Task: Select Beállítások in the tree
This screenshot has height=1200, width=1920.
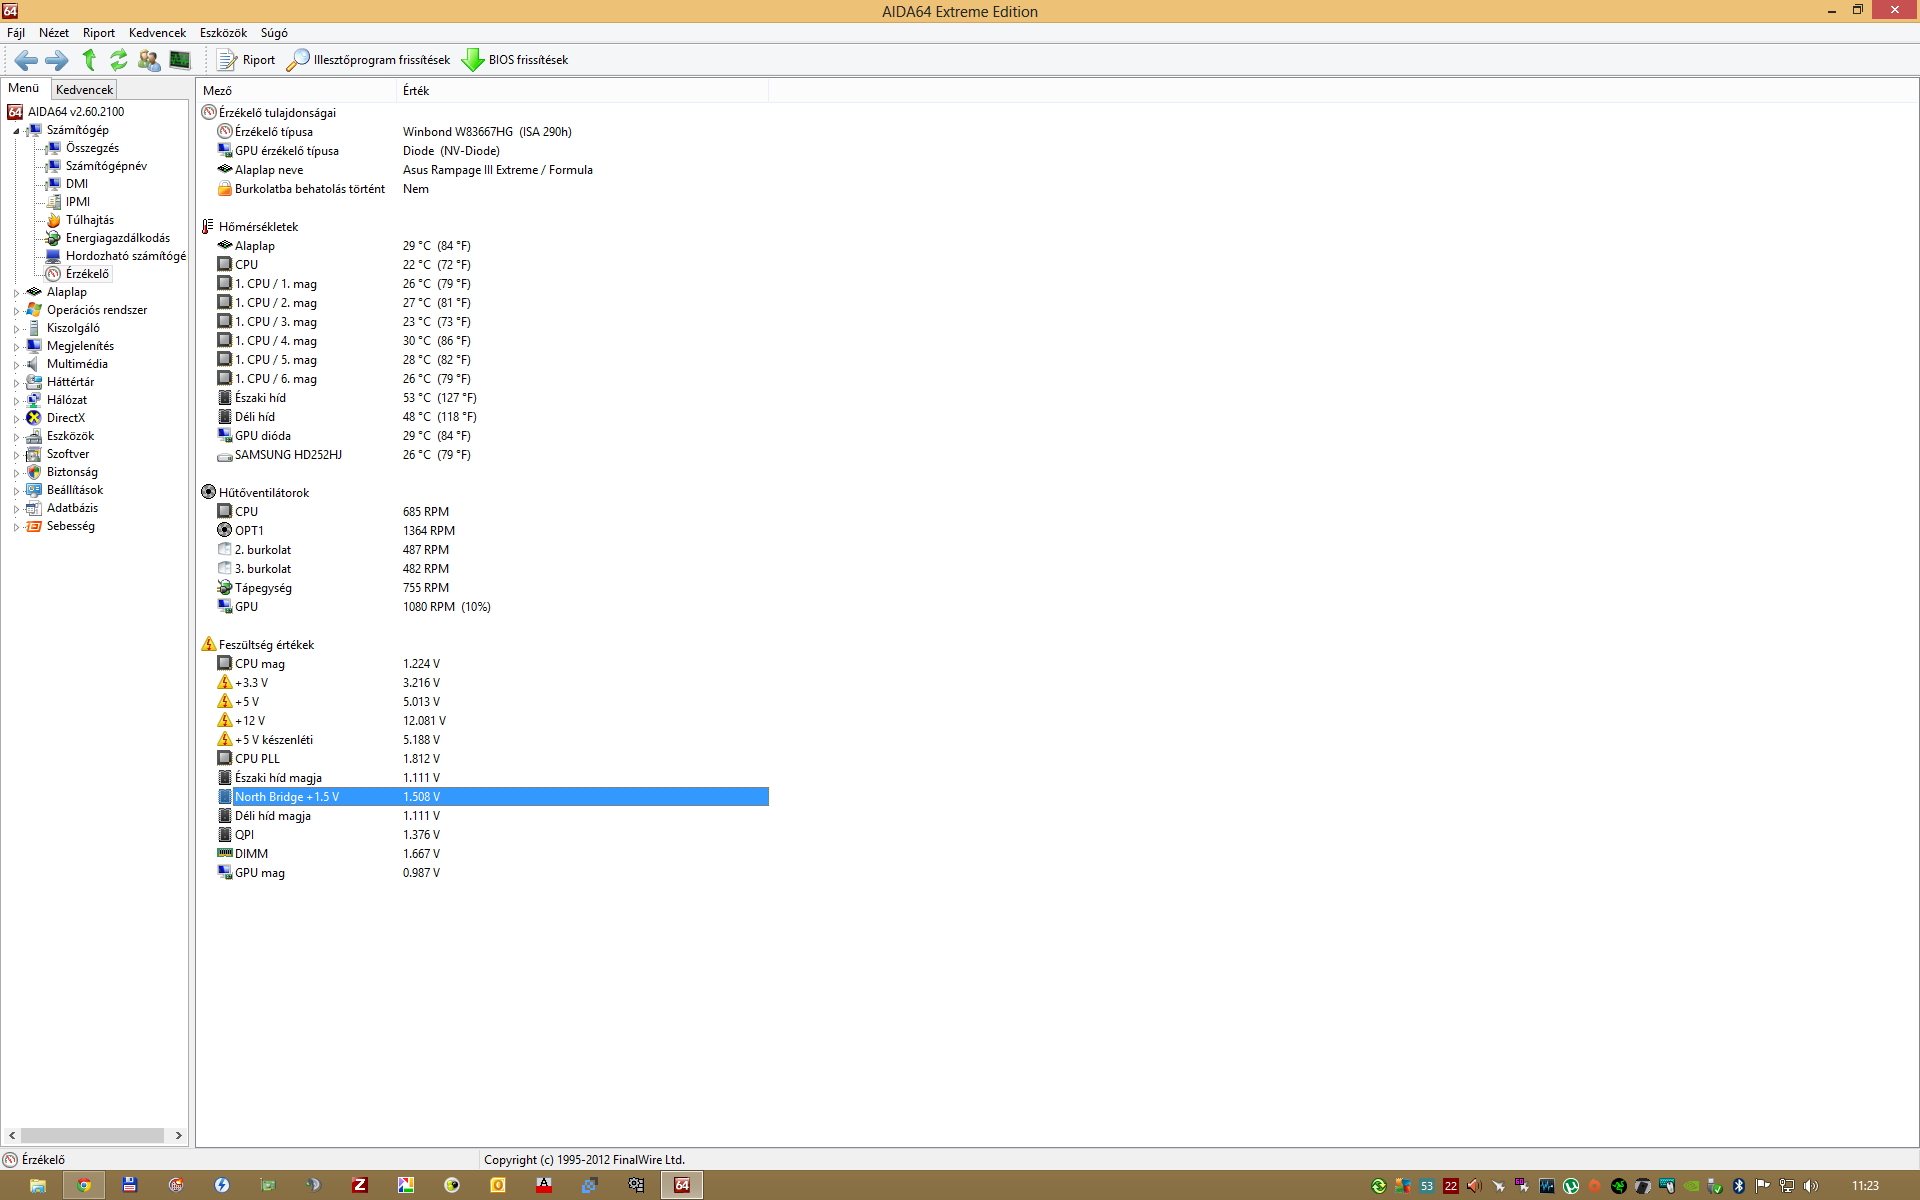Action: [x=75, y=490]
